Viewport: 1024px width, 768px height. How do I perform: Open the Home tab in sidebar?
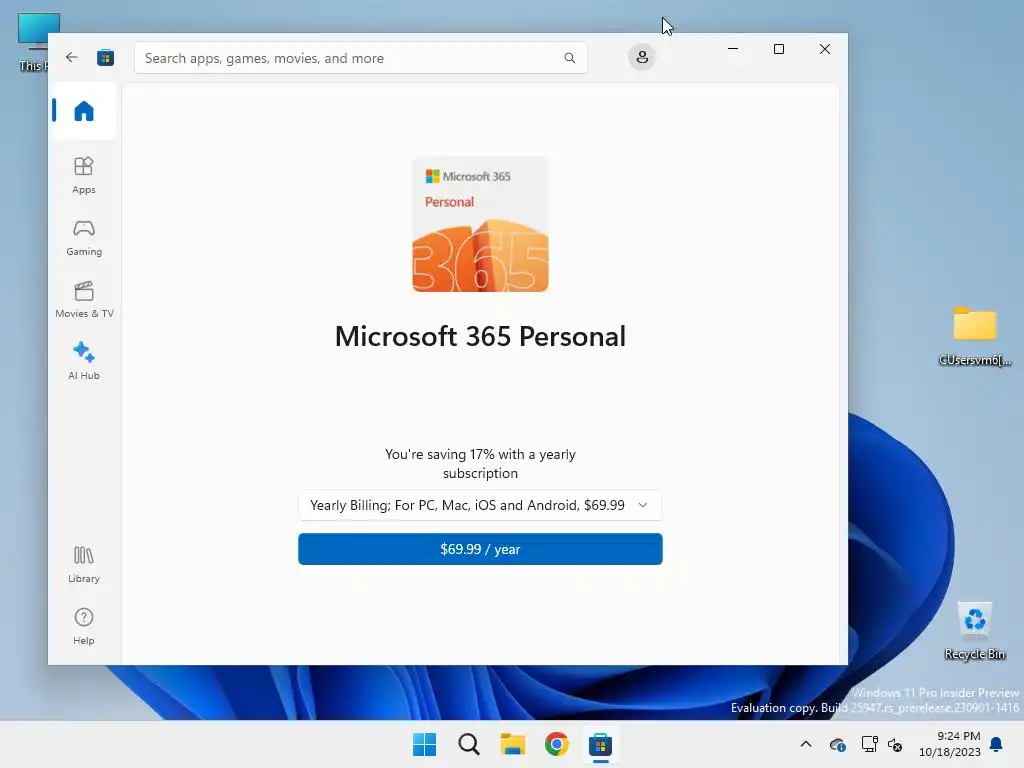[x=84, y=111]
